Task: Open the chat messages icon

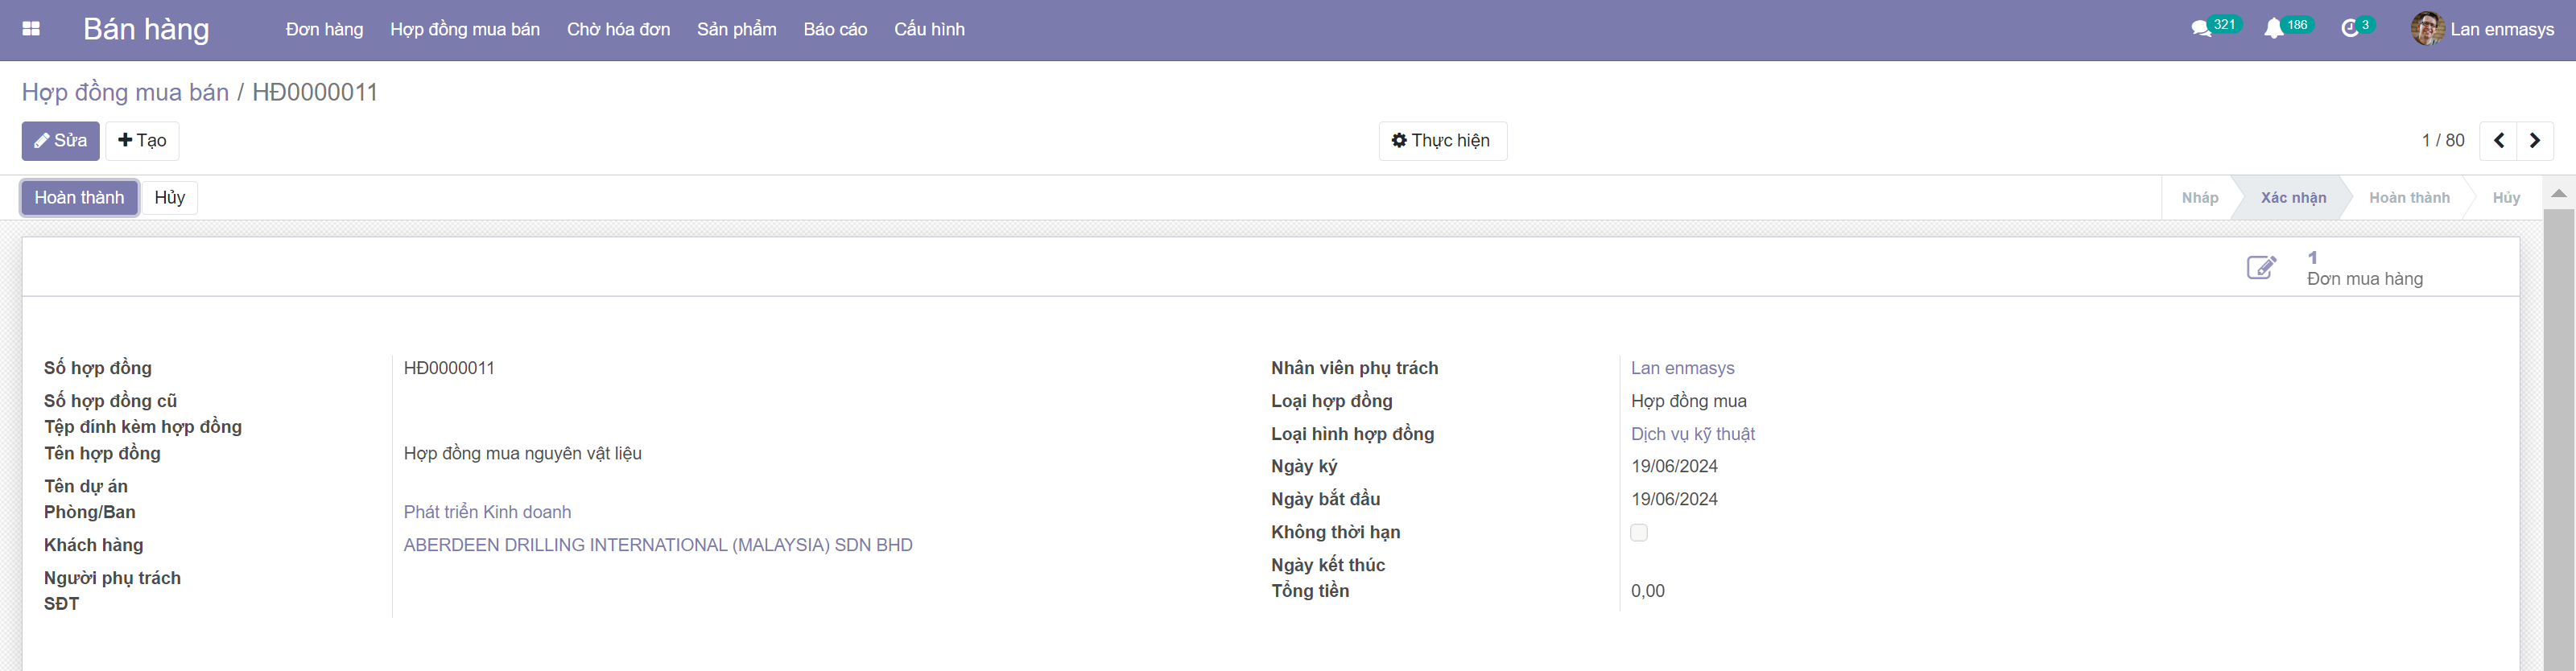Action: pos(2201,29)
